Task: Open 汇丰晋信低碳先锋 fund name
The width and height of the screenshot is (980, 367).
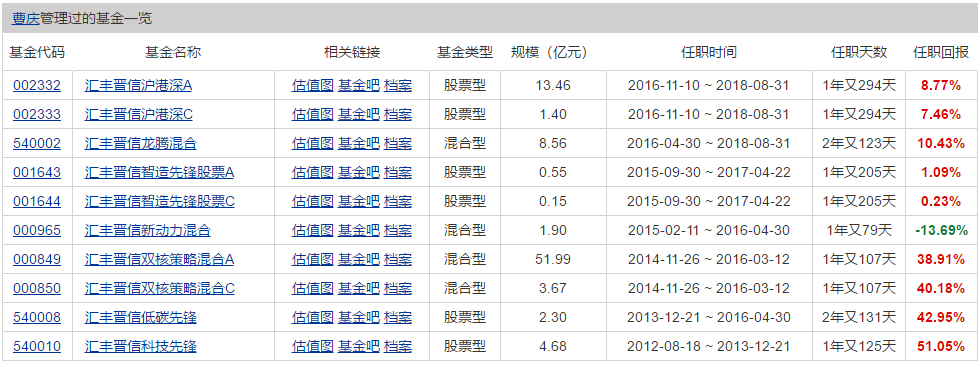Action: pyautogui.click(x=141, y=318)
